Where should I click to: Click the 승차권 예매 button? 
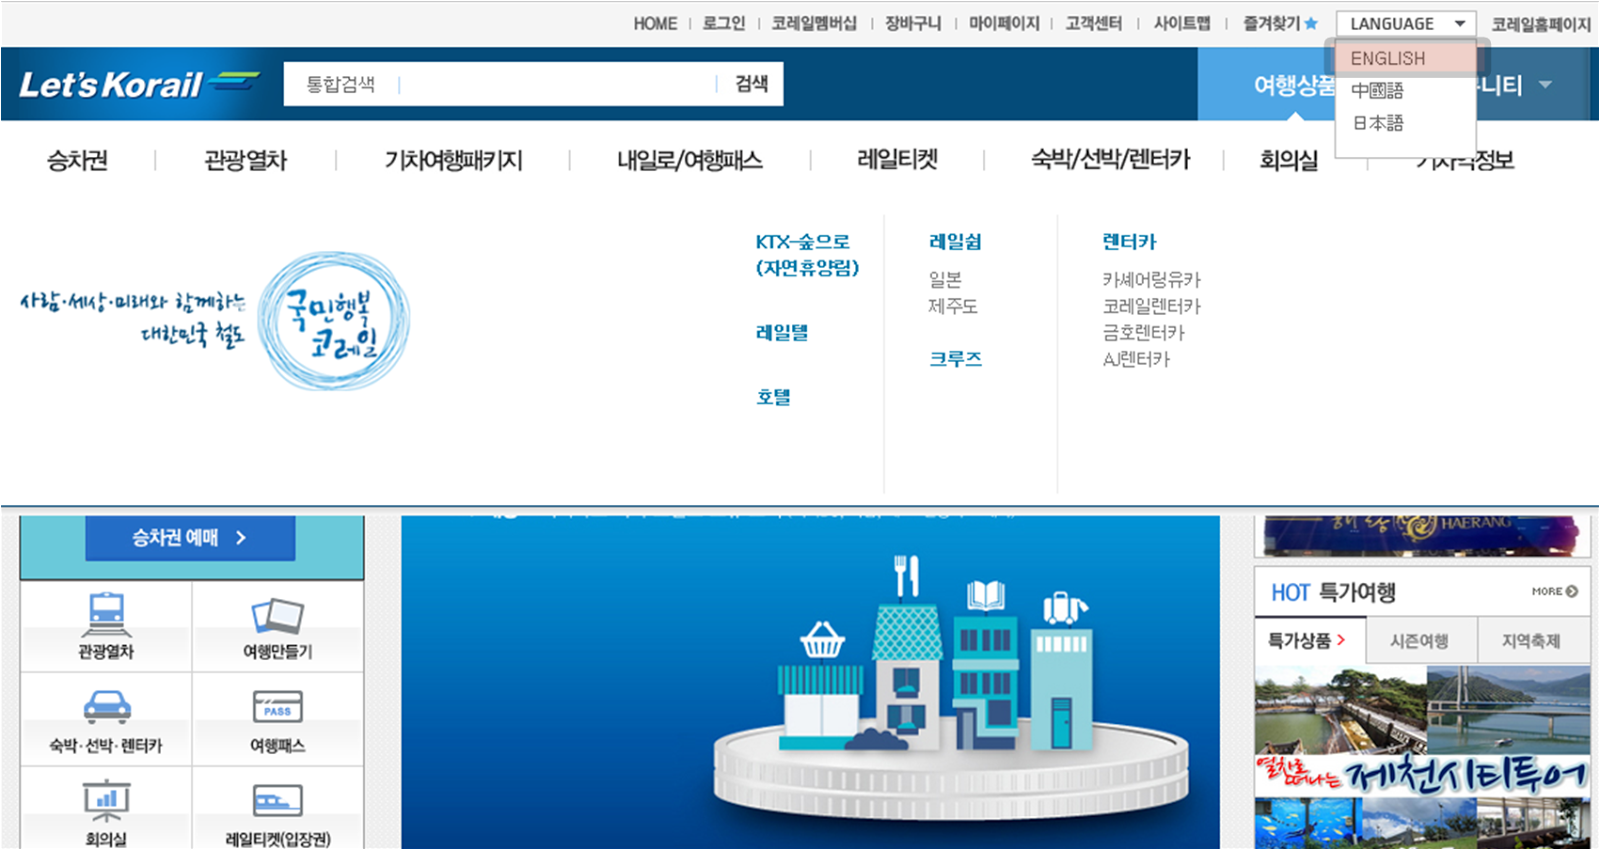pos(190,538)
